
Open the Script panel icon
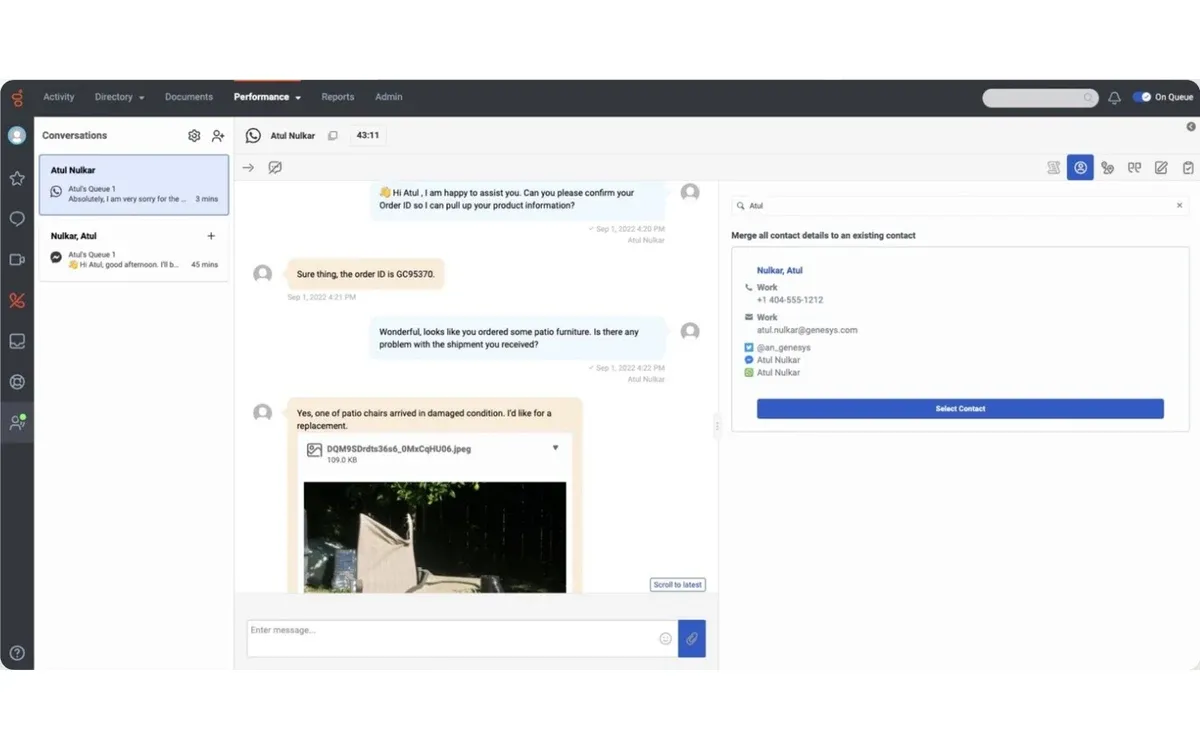[x=1053, y=168]
